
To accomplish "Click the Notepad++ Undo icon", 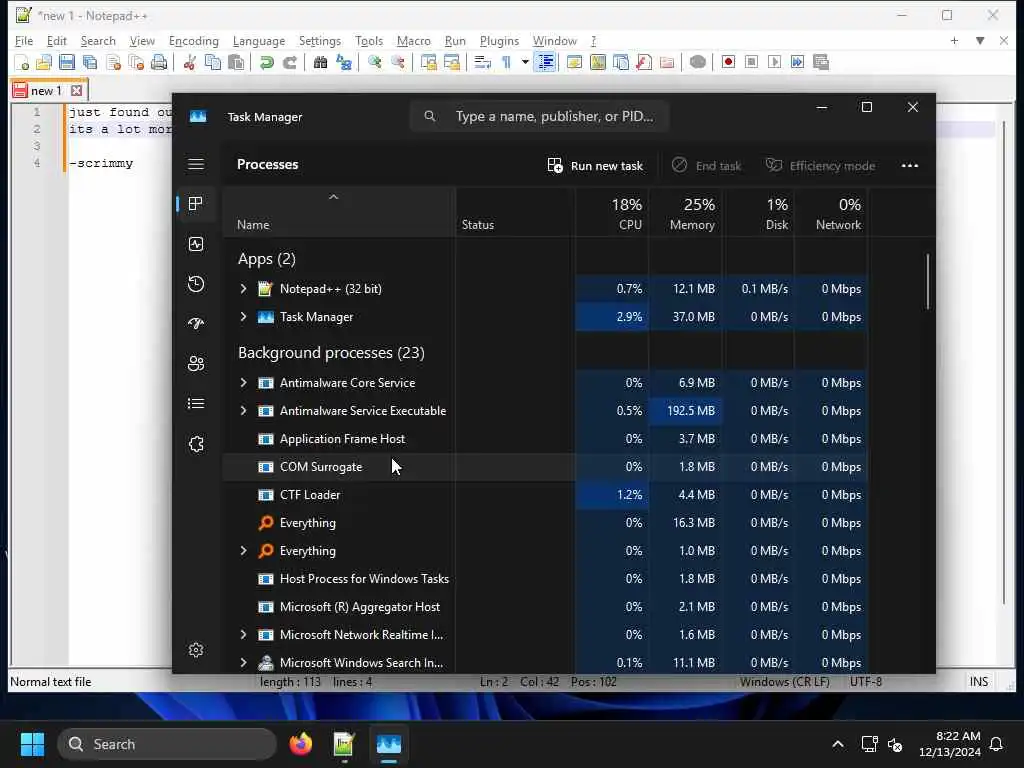I will coord(266,62).
